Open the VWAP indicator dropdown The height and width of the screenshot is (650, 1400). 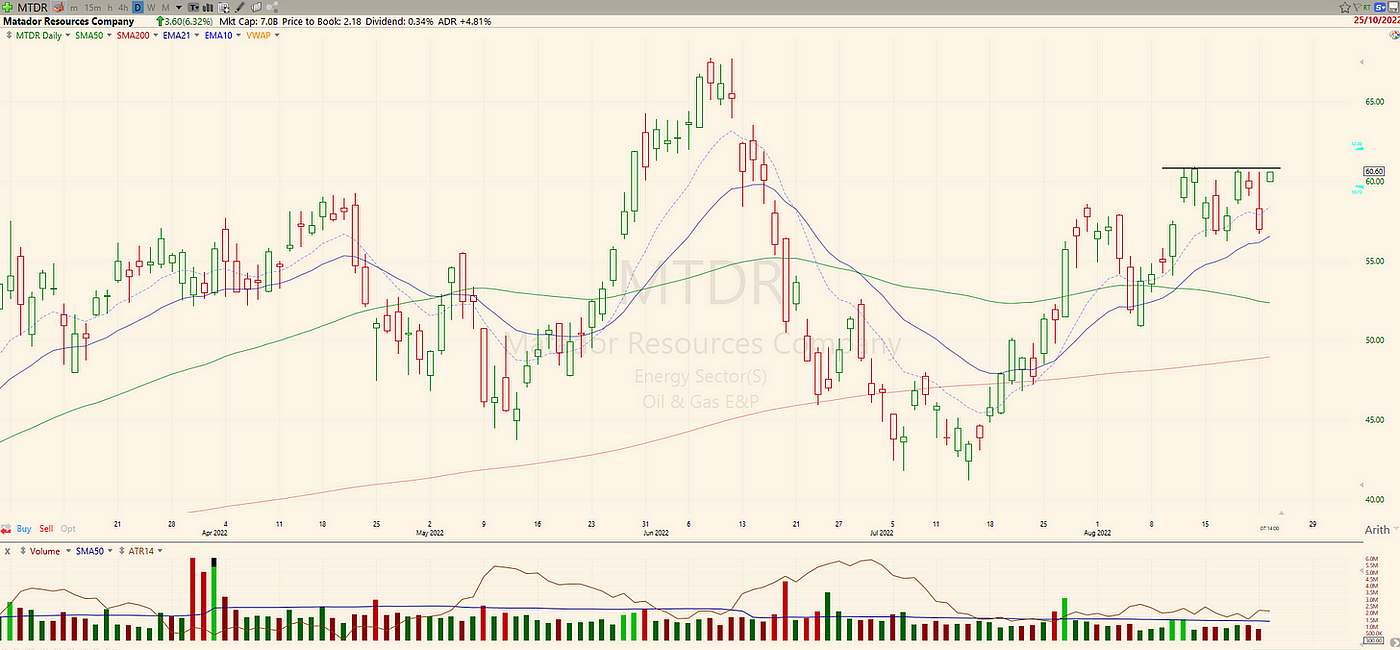coord(277,35)
